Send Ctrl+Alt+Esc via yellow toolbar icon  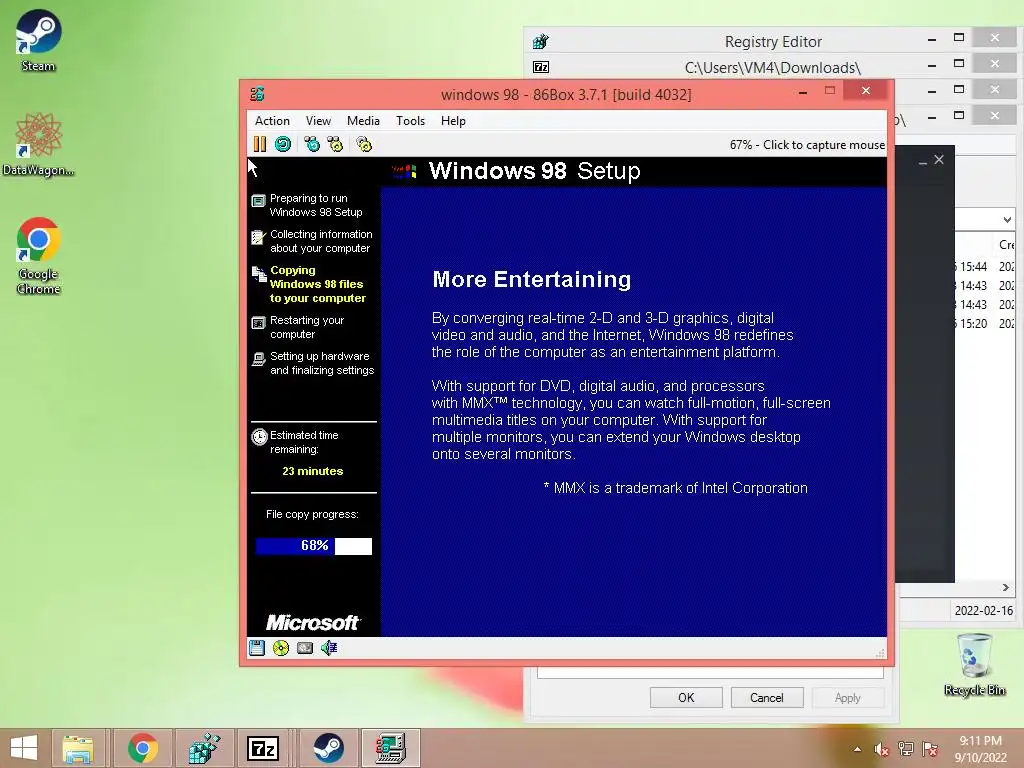pos(335,144)
